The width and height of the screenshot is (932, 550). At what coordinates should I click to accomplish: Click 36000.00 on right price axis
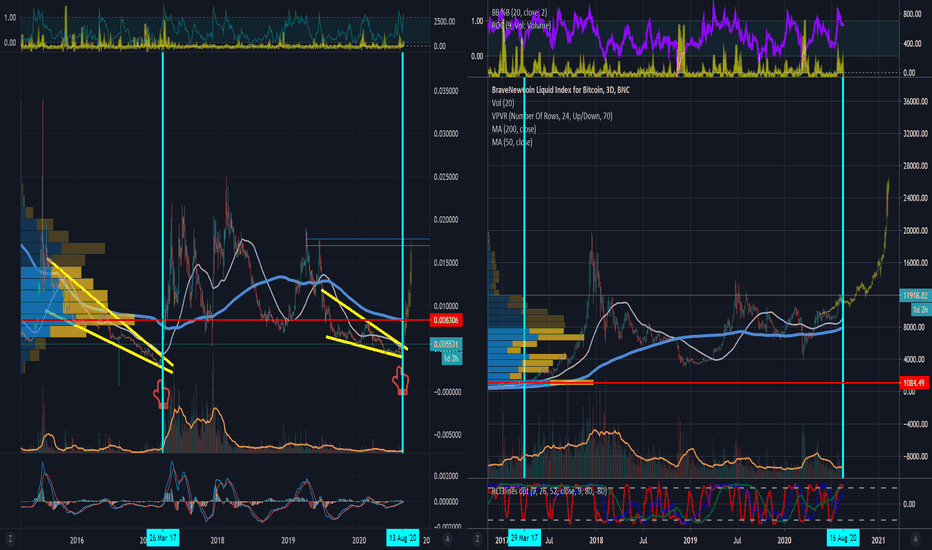(915, 102)
